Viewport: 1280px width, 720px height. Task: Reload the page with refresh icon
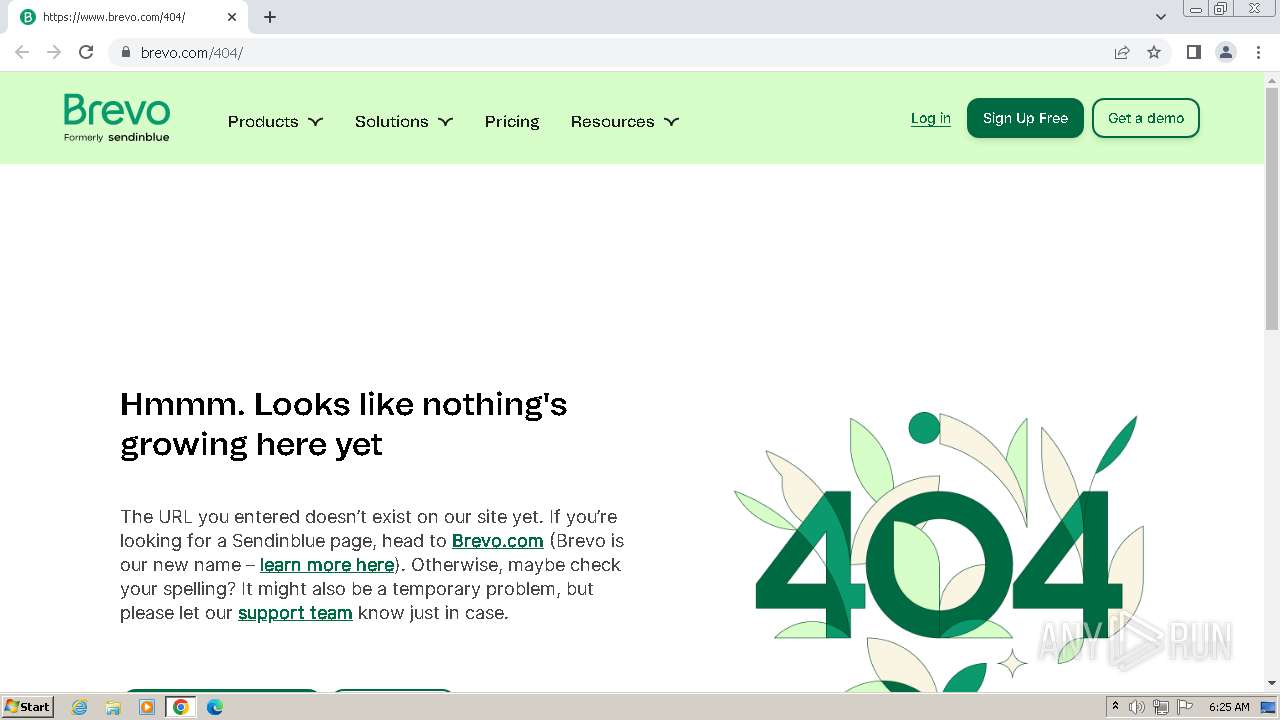point(86,52)
